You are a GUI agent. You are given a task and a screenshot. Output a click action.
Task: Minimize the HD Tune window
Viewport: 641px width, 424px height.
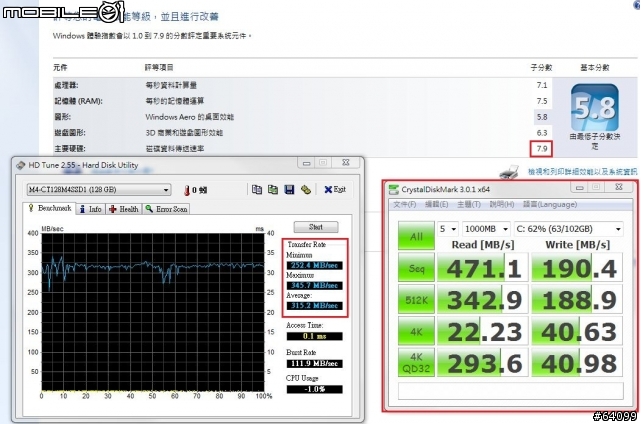click(307, 163)
